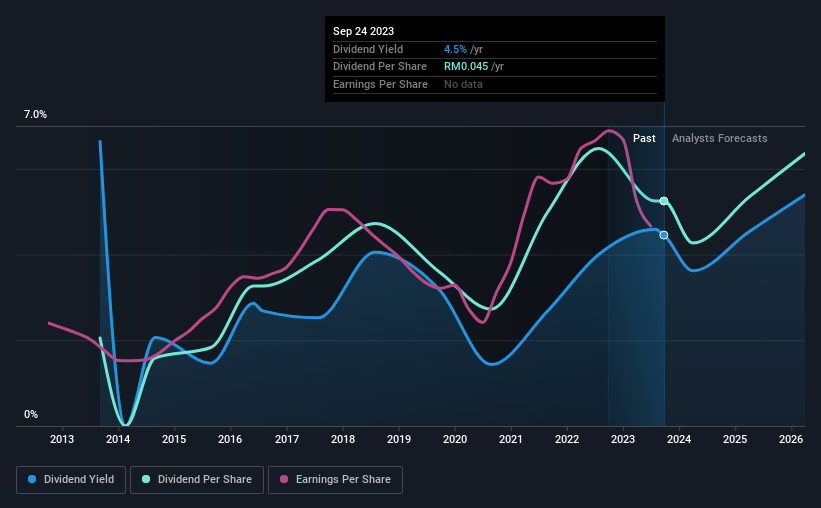Screen dimensions: 821x508
Task: Click 'Earnings Per Share' row label in tooltip
Action: click(380, 84)
